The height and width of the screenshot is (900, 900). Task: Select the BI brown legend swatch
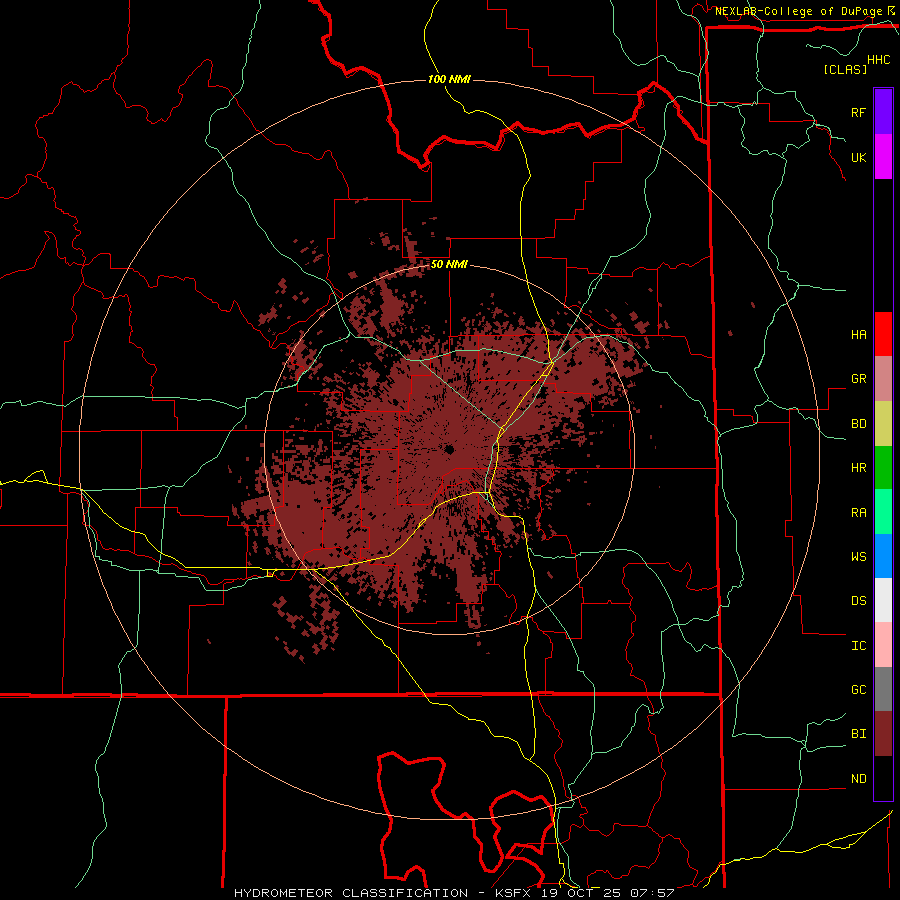[x=883, y=734]
